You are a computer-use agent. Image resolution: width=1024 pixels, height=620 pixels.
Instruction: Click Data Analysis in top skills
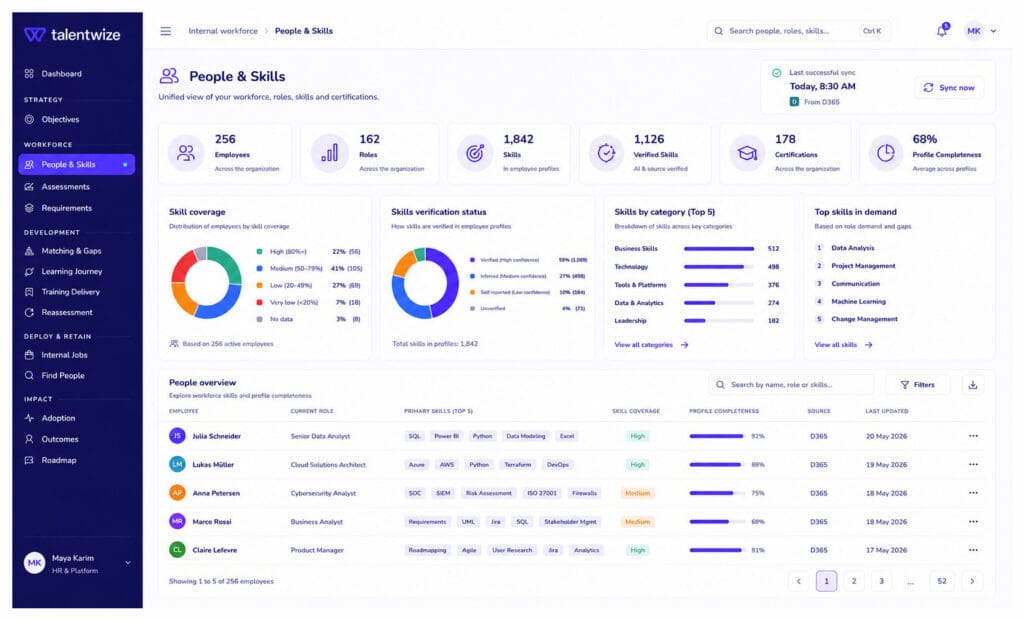(852, 248)
